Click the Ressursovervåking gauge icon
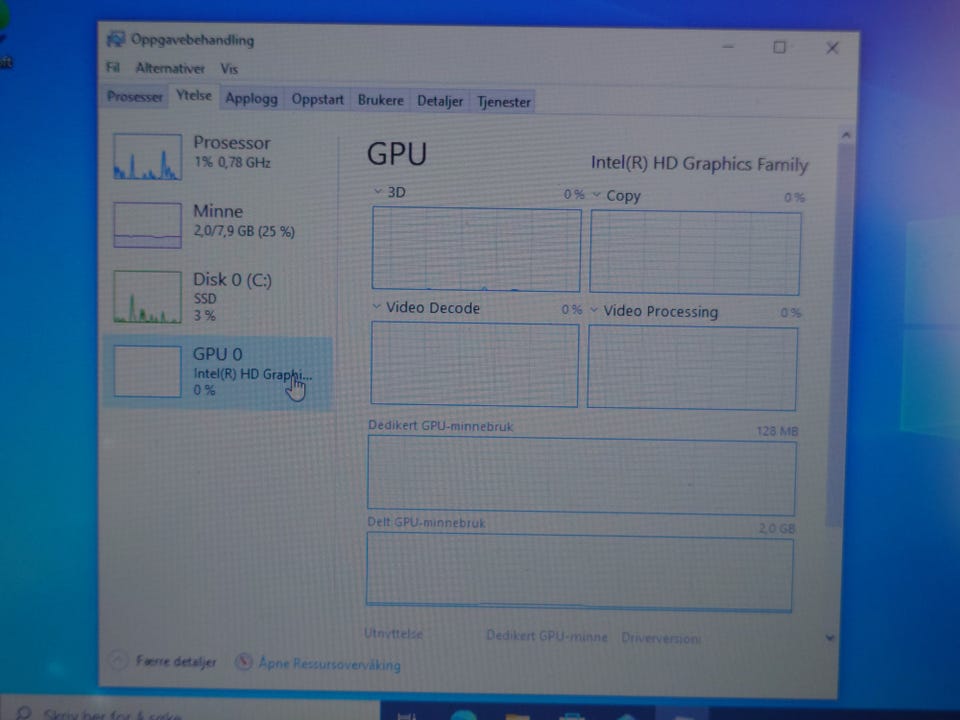960x720 pixels. 244,661
